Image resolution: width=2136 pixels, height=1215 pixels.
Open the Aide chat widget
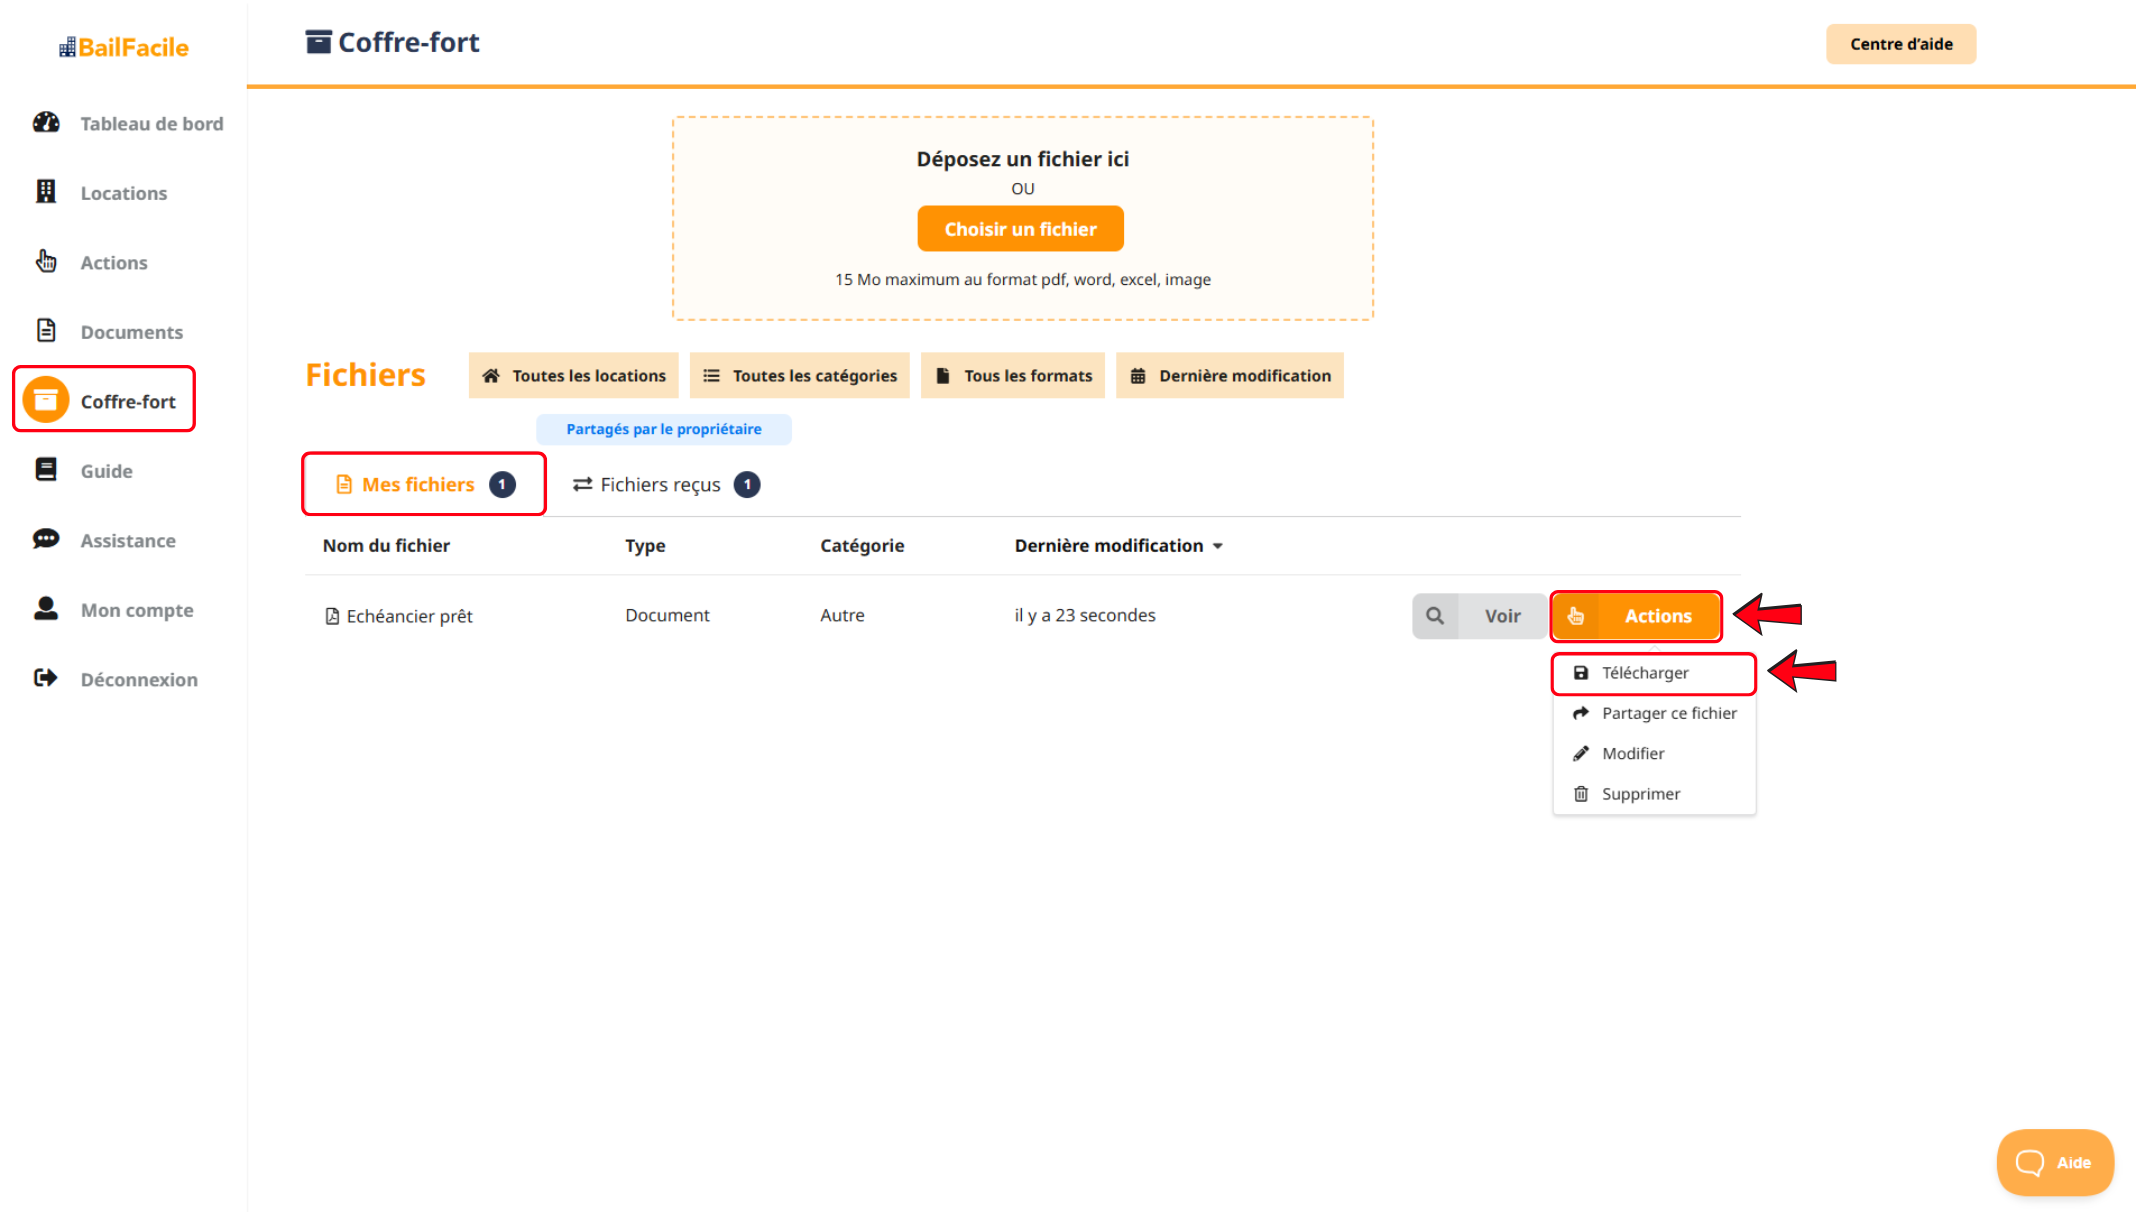2054,1162
